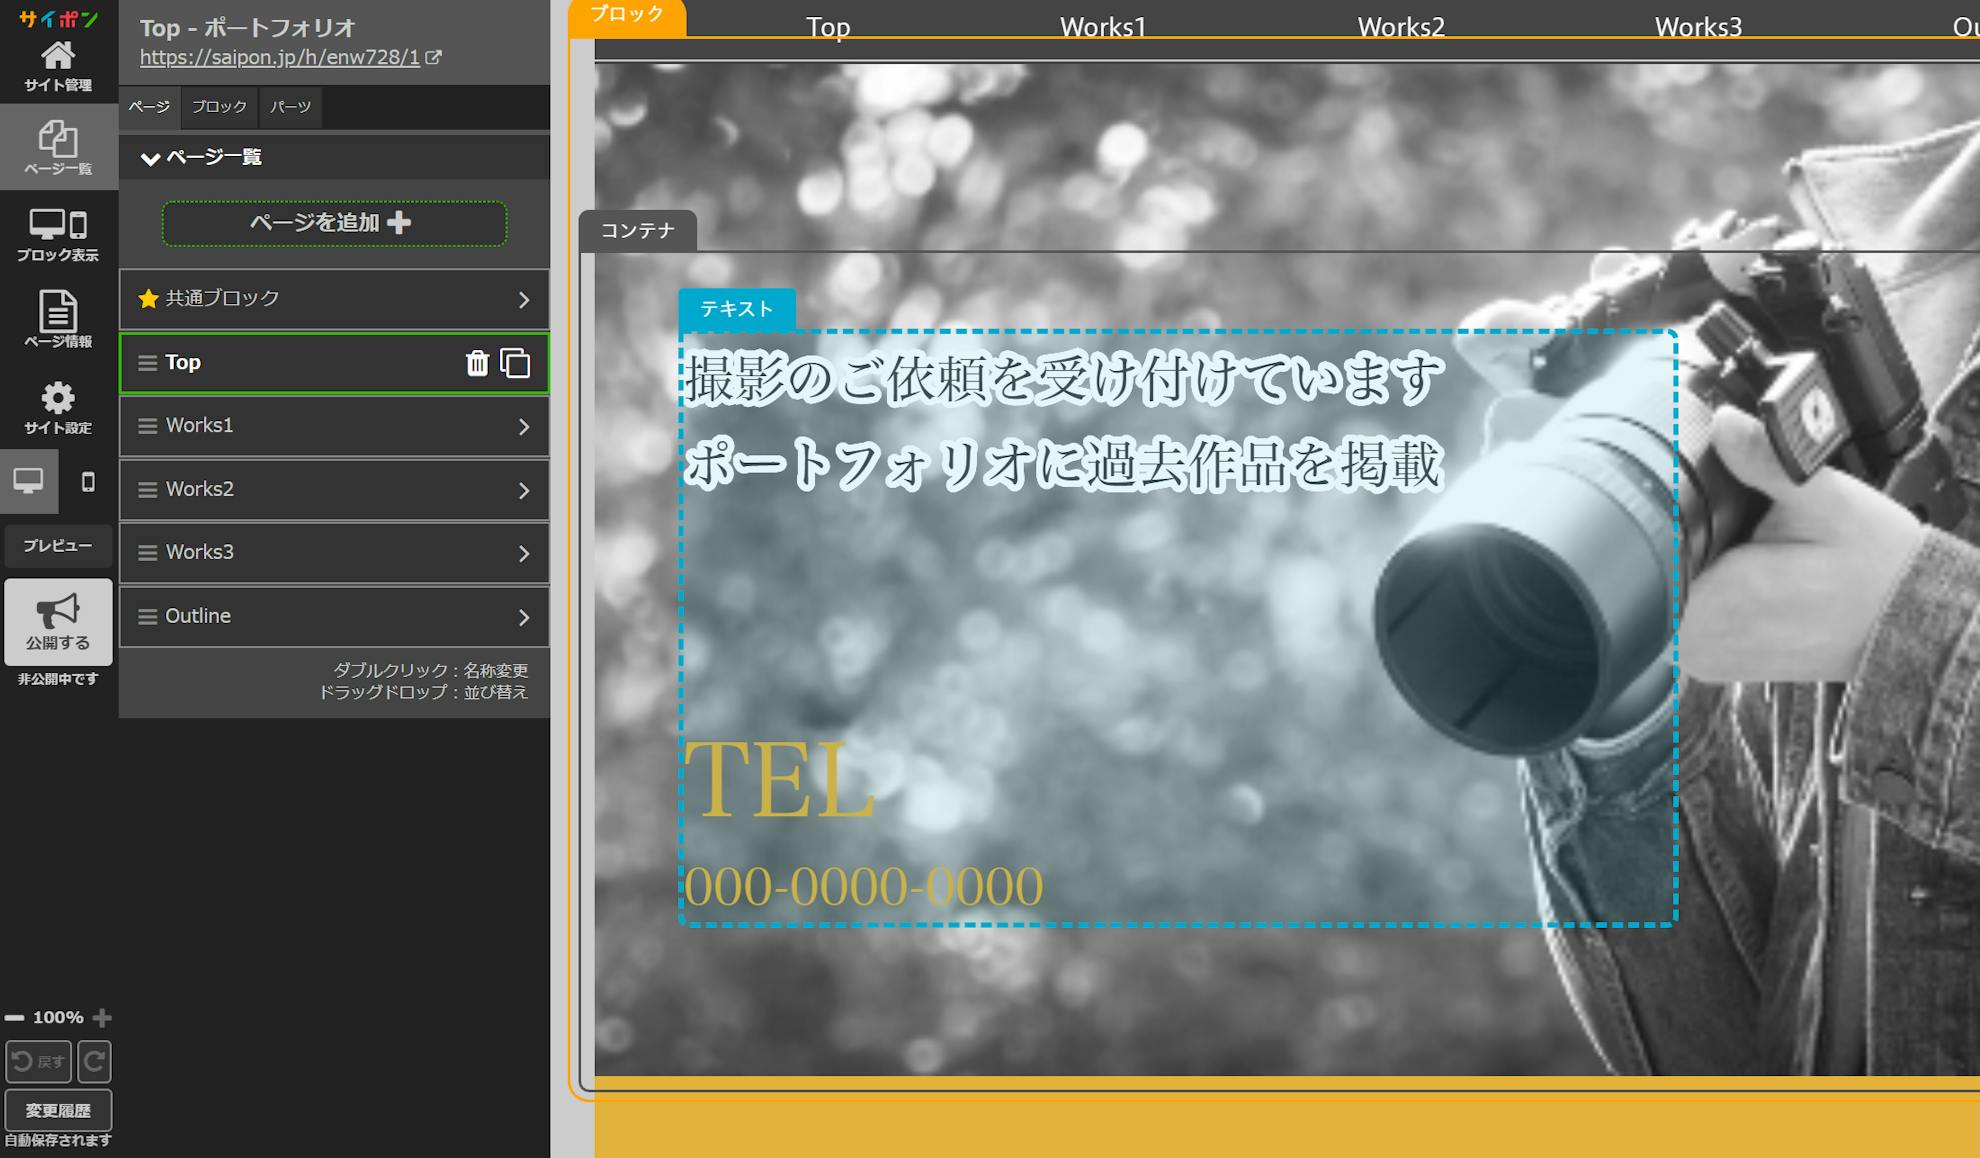Open サイト管理 home icon
Viewport: 1980px width, 1158px height.
tap(58, 66)
